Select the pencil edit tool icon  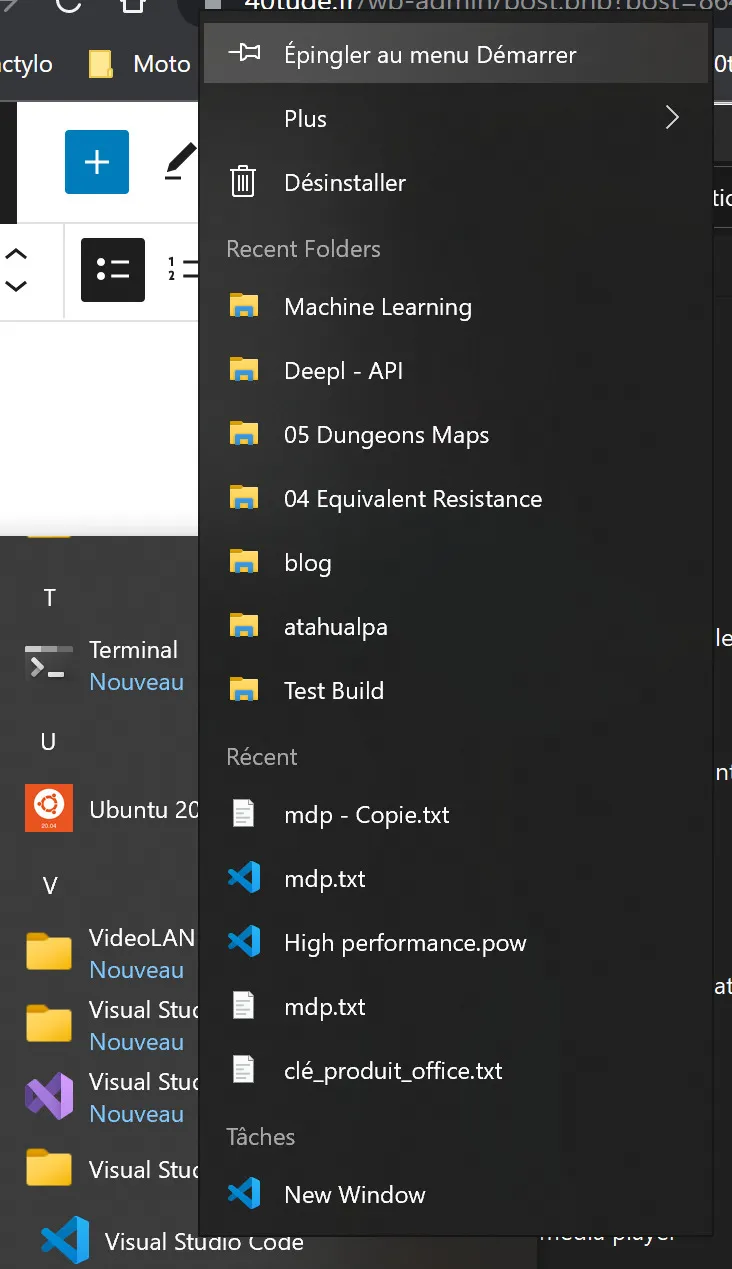point(180,162)
